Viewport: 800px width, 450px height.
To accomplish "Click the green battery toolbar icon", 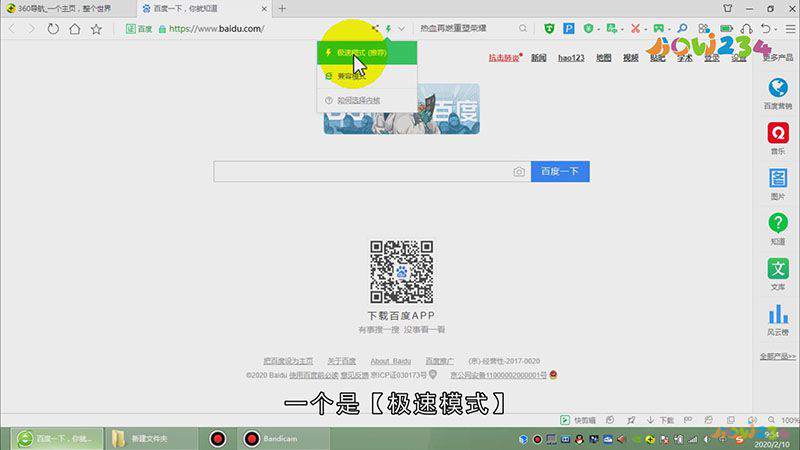I will click(726, 29).
